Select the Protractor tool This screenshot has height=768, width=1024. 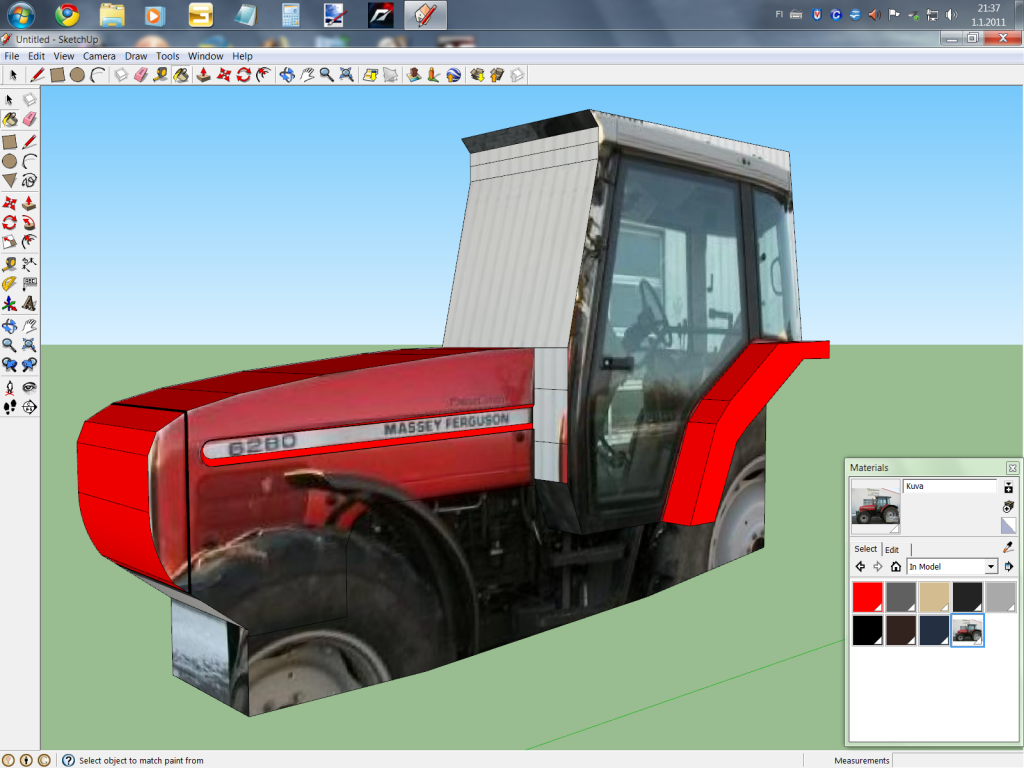10,284
